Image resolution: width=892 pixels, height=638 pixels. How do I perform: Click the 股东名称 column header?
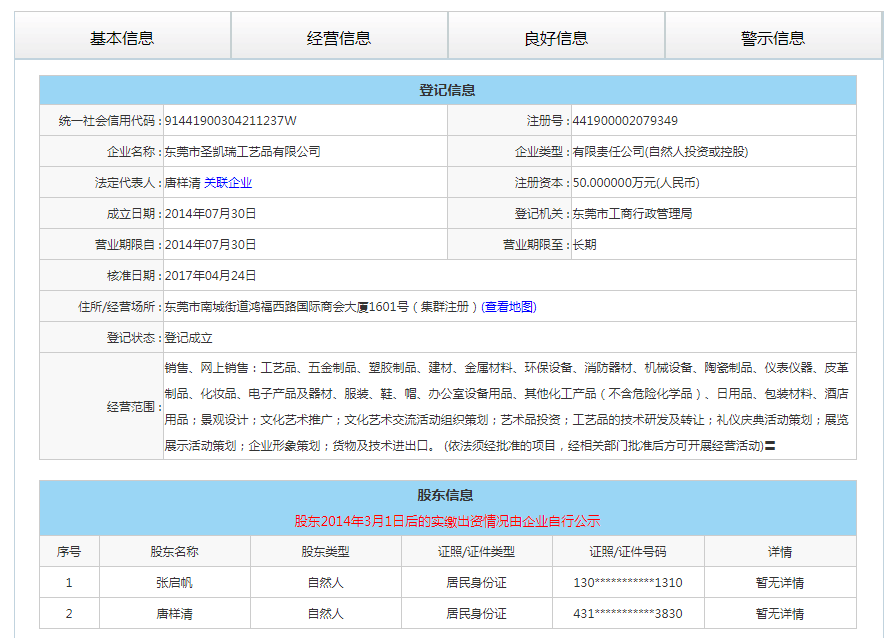point(174,551)
